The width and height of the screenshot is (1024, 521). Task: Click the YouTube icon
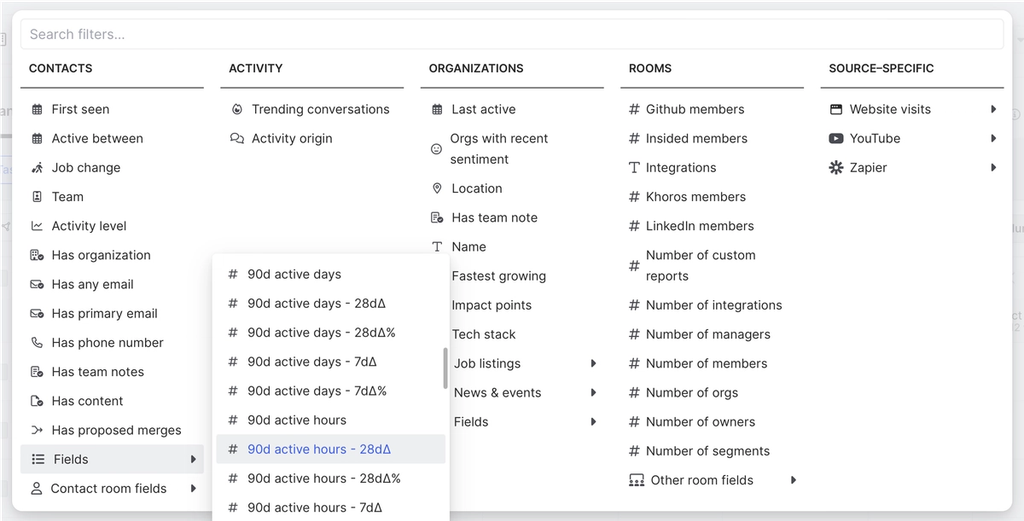[836, 138]
